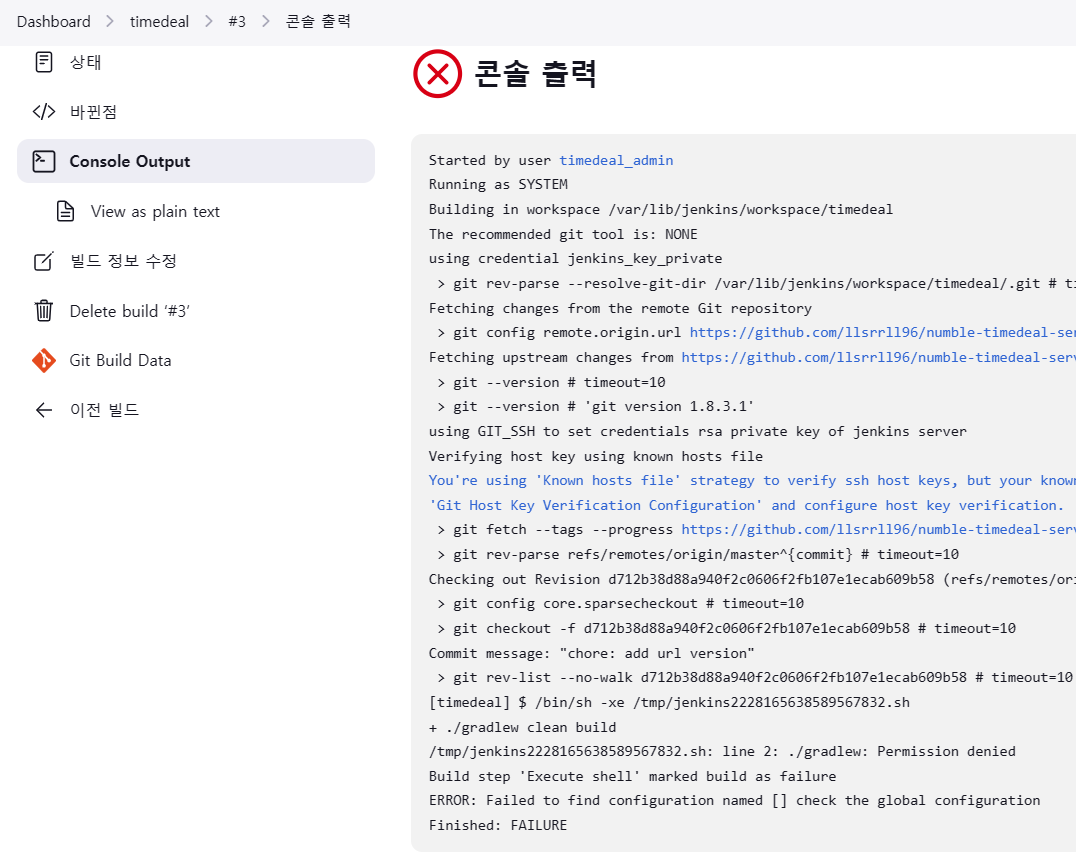Screen dimensions: 1076x856
Task: Click the trash can icon for Delete build
Action: tap(44, 310)
